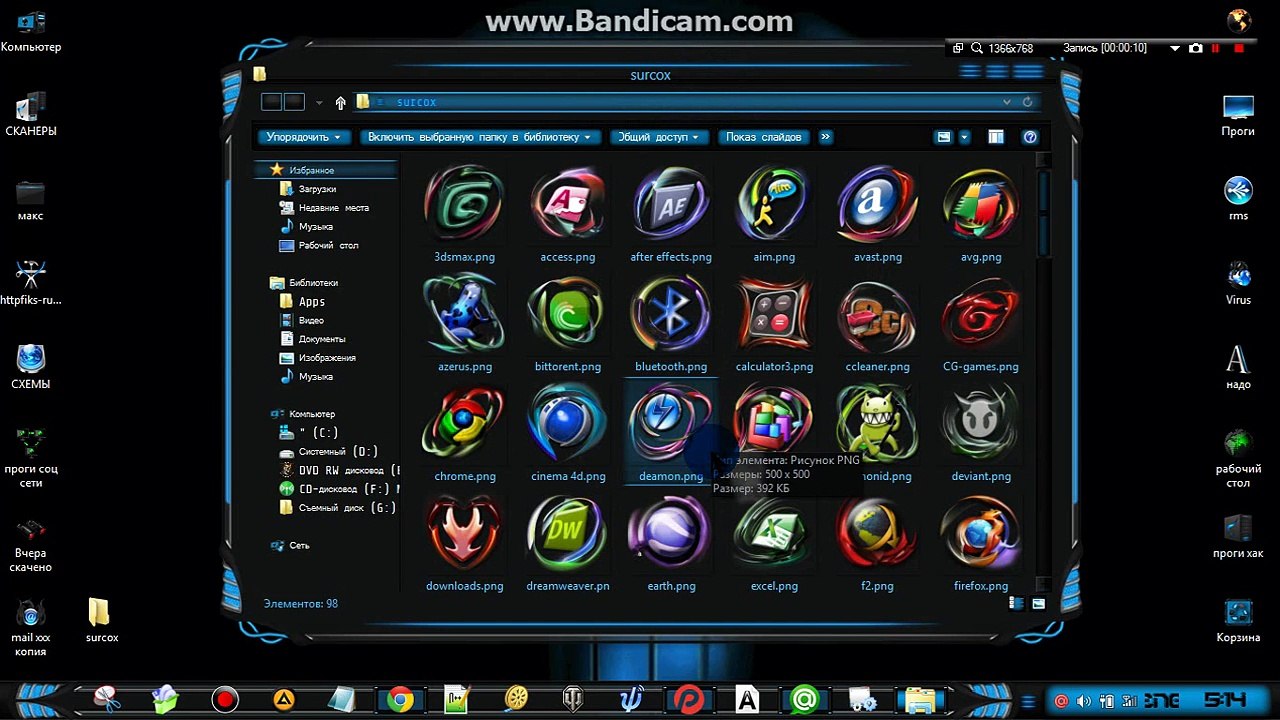
Task: Pause the Bandicam recording
Action: (1216, 48)
